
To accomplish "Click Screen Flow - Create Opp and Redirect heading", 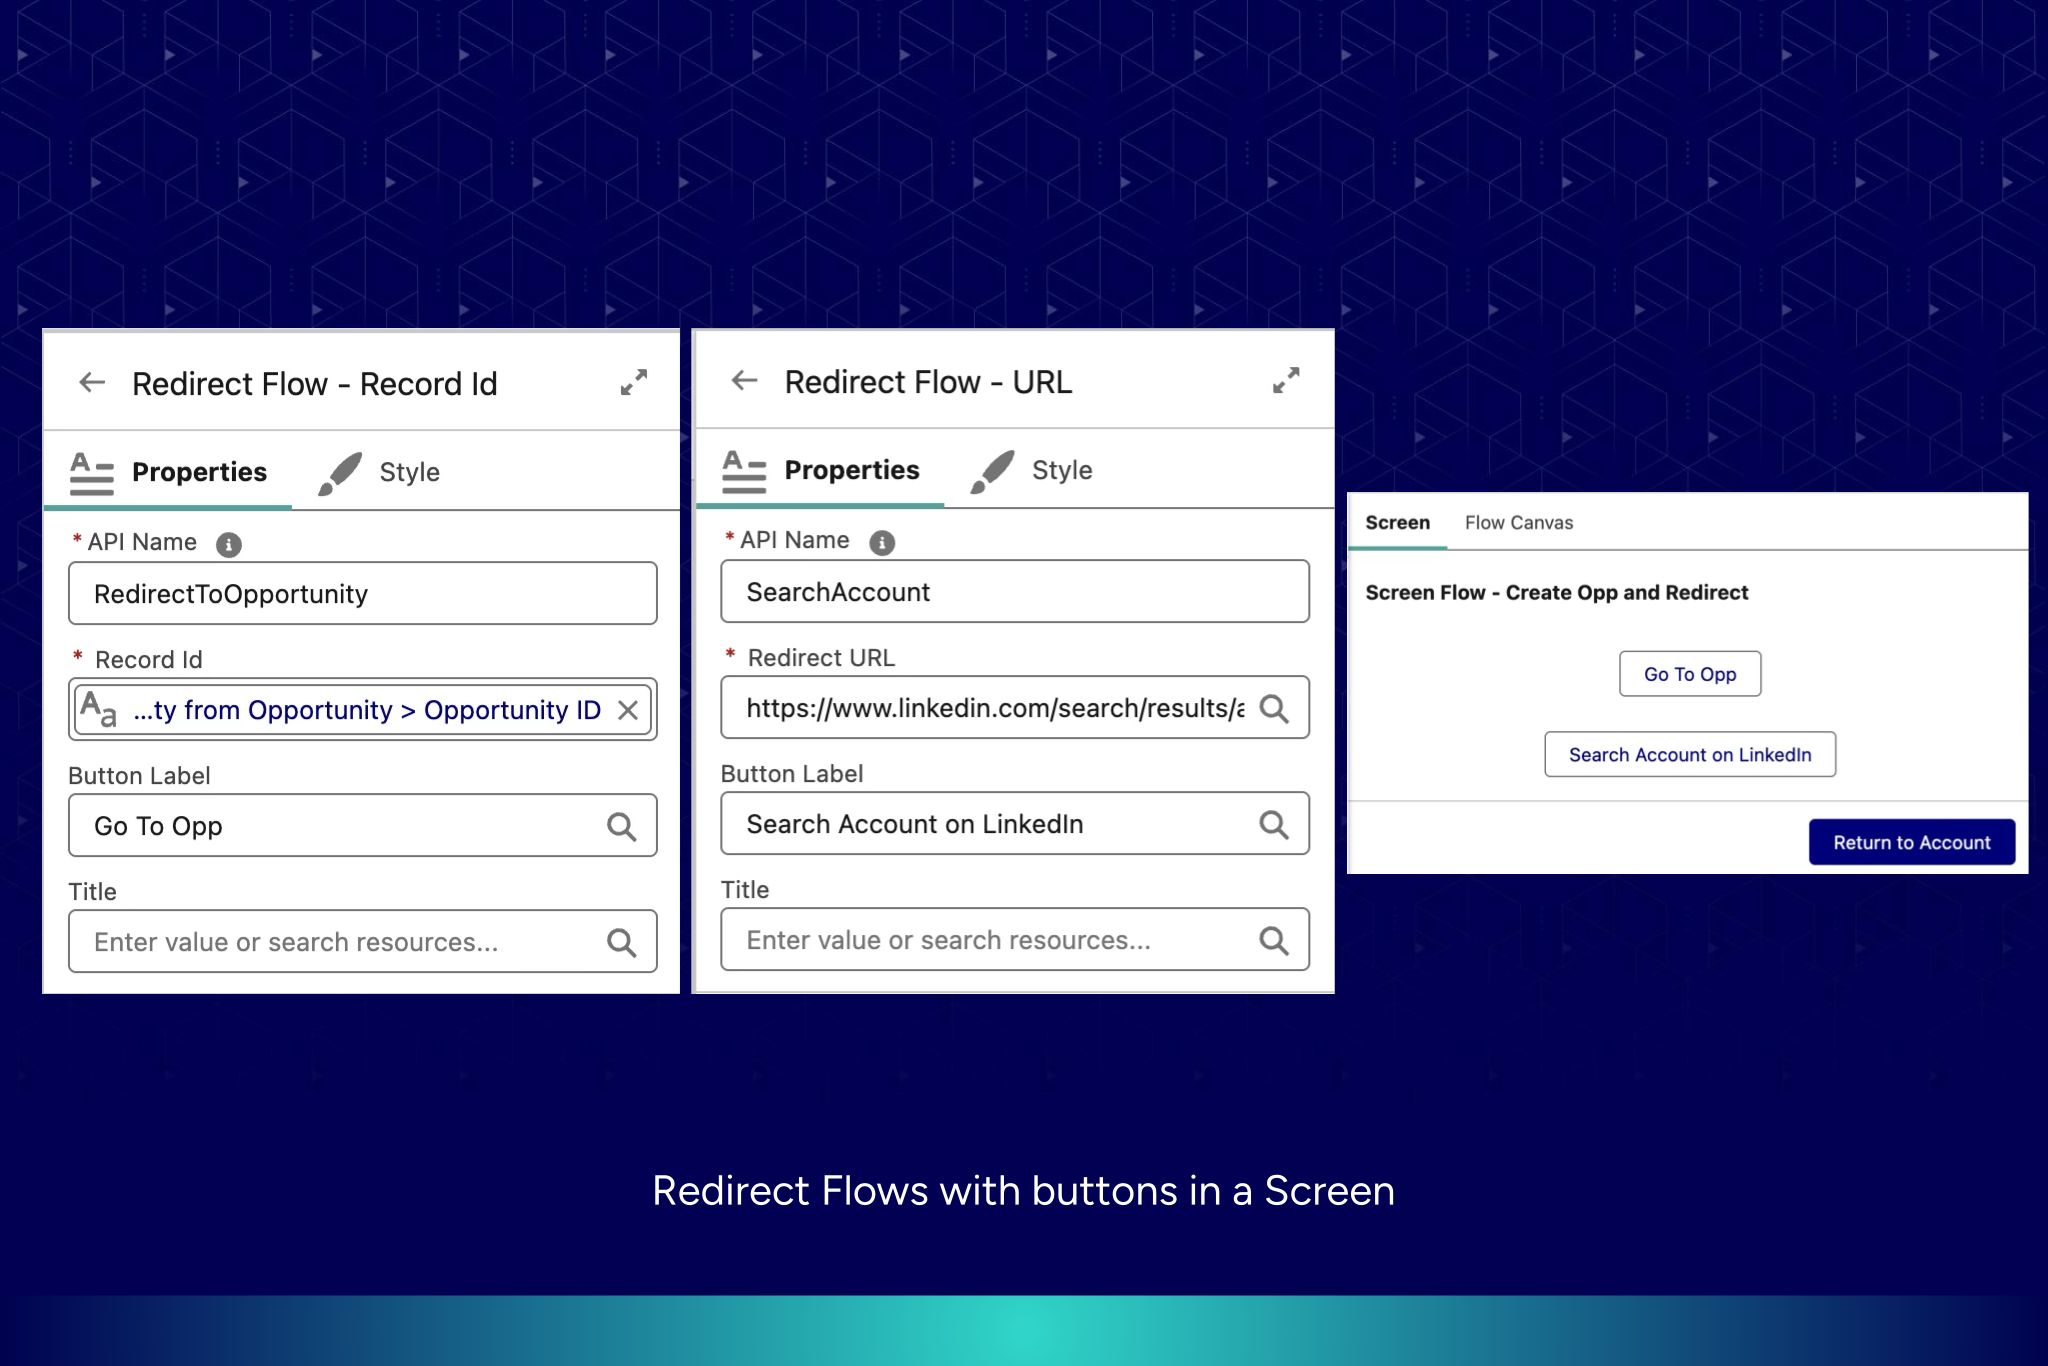I will (x=1556, y=592).
